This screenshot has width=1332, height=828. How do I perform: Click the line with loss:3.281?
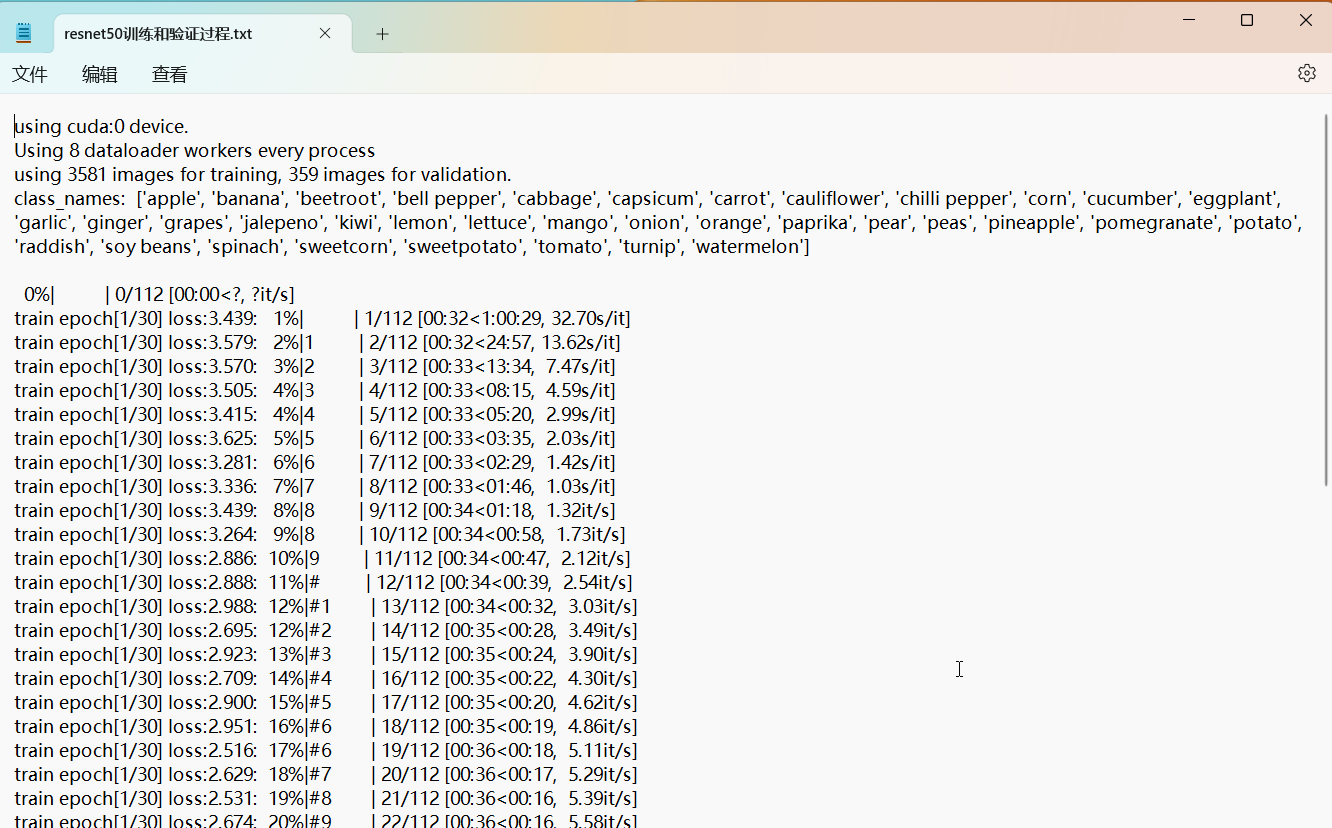coord(315,463)
